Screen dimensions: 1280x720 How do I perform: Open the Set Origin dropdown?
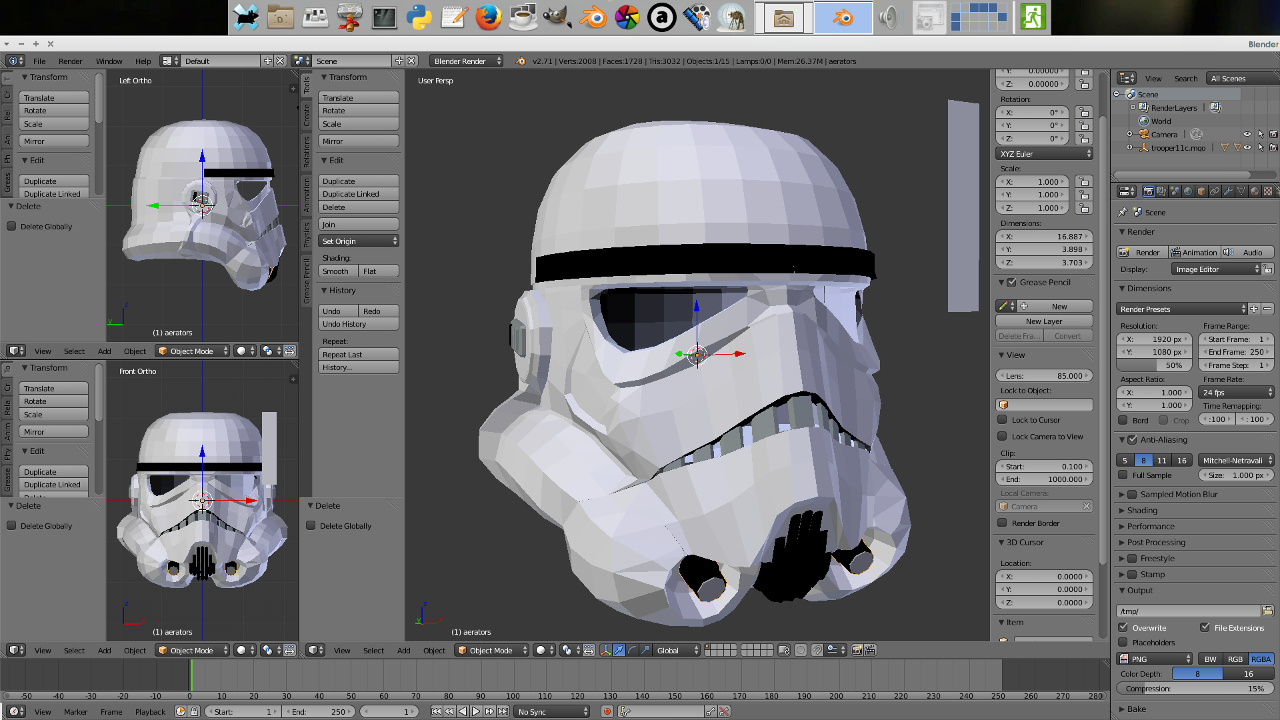(359, 241)
